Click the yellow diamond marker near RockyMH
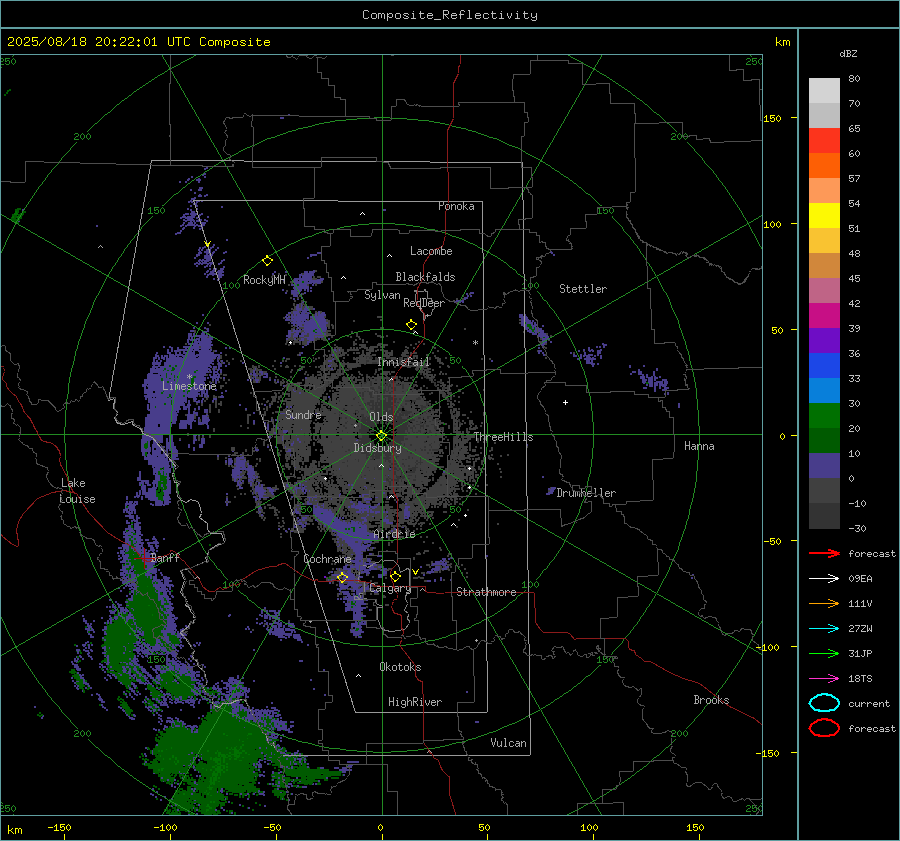The height and width of the screenshot is (841, 900). [x=267, y=261]
